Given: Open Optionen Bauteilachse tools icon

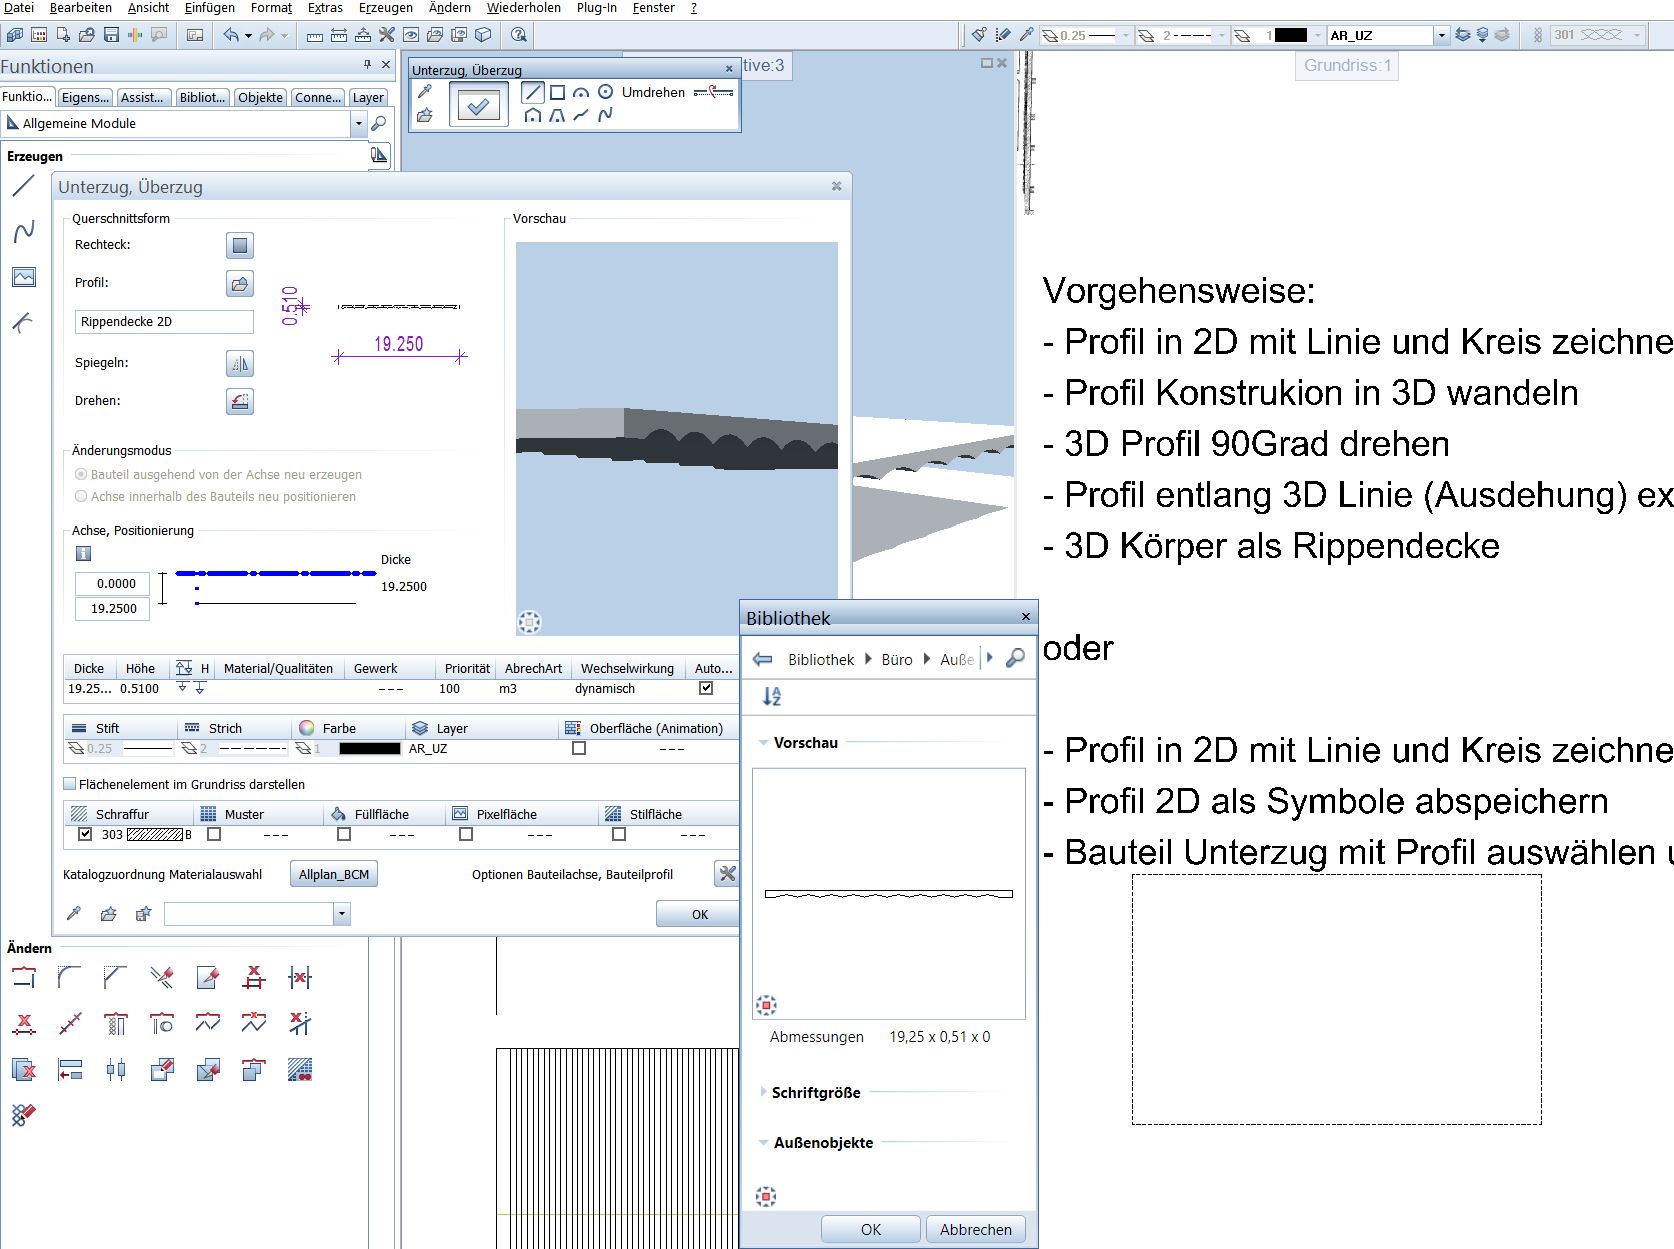Looking at the screenshot, I should tap(727, 874).
